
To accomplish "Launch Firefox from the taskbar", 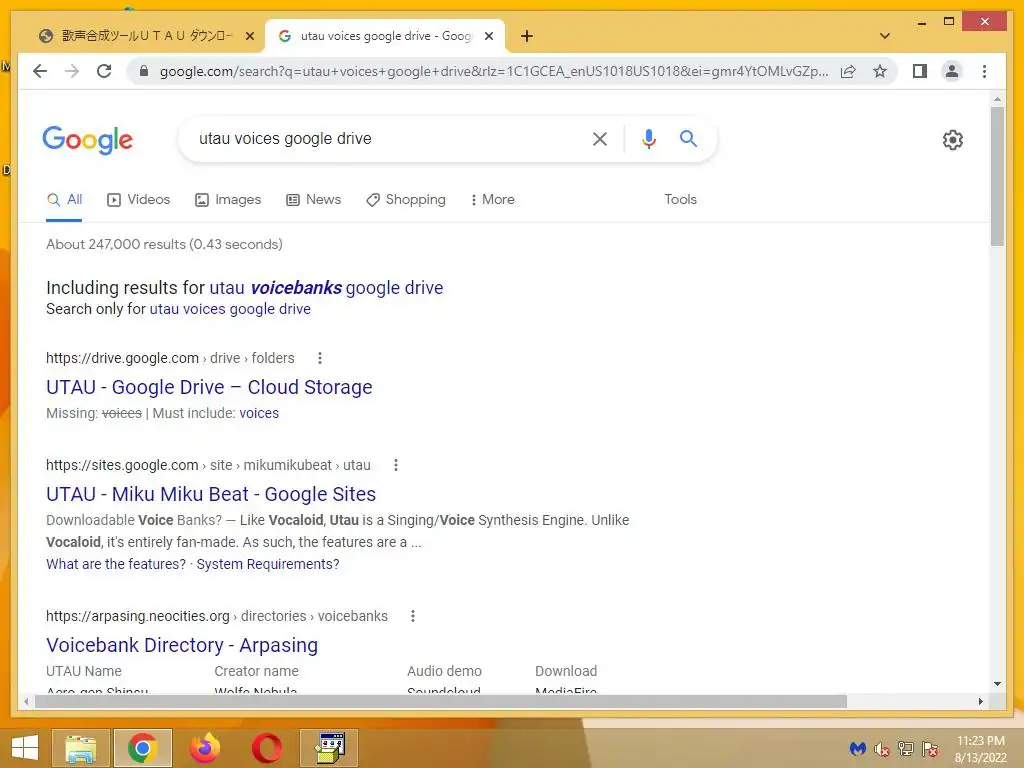I will (x=204, y=748).
